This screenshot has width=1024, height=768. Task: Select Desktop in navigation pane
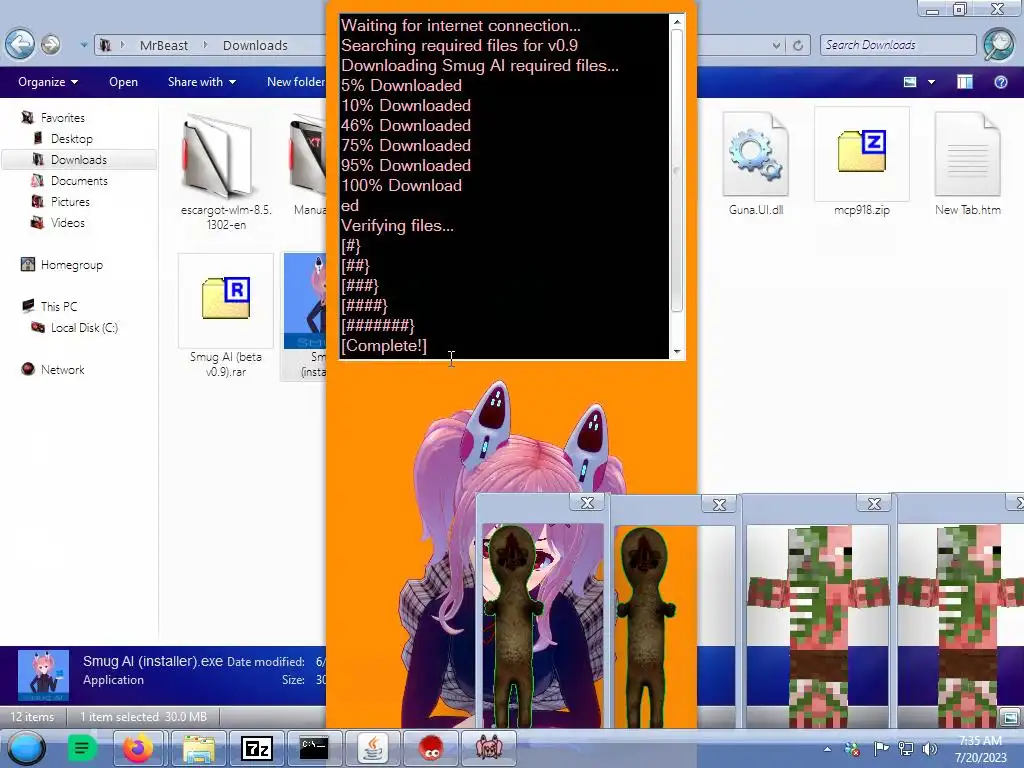[x=71, y=138]
